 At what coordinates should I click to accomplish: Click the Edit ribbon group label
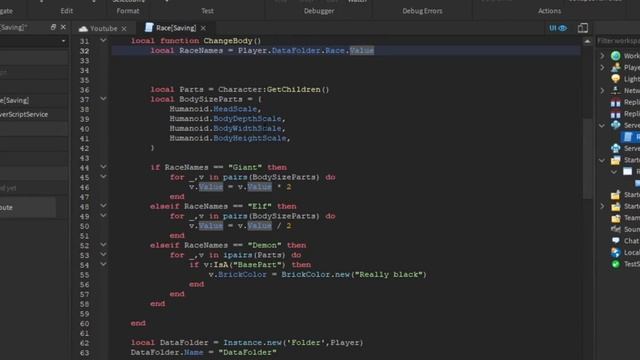(67, 11)
